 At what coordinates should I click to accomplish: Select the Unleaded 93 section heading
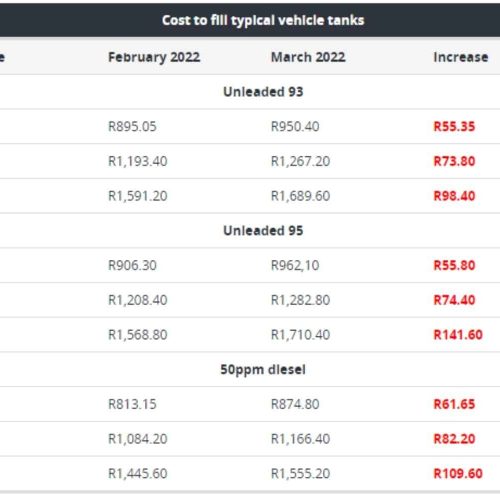click(x=263, y=92)
